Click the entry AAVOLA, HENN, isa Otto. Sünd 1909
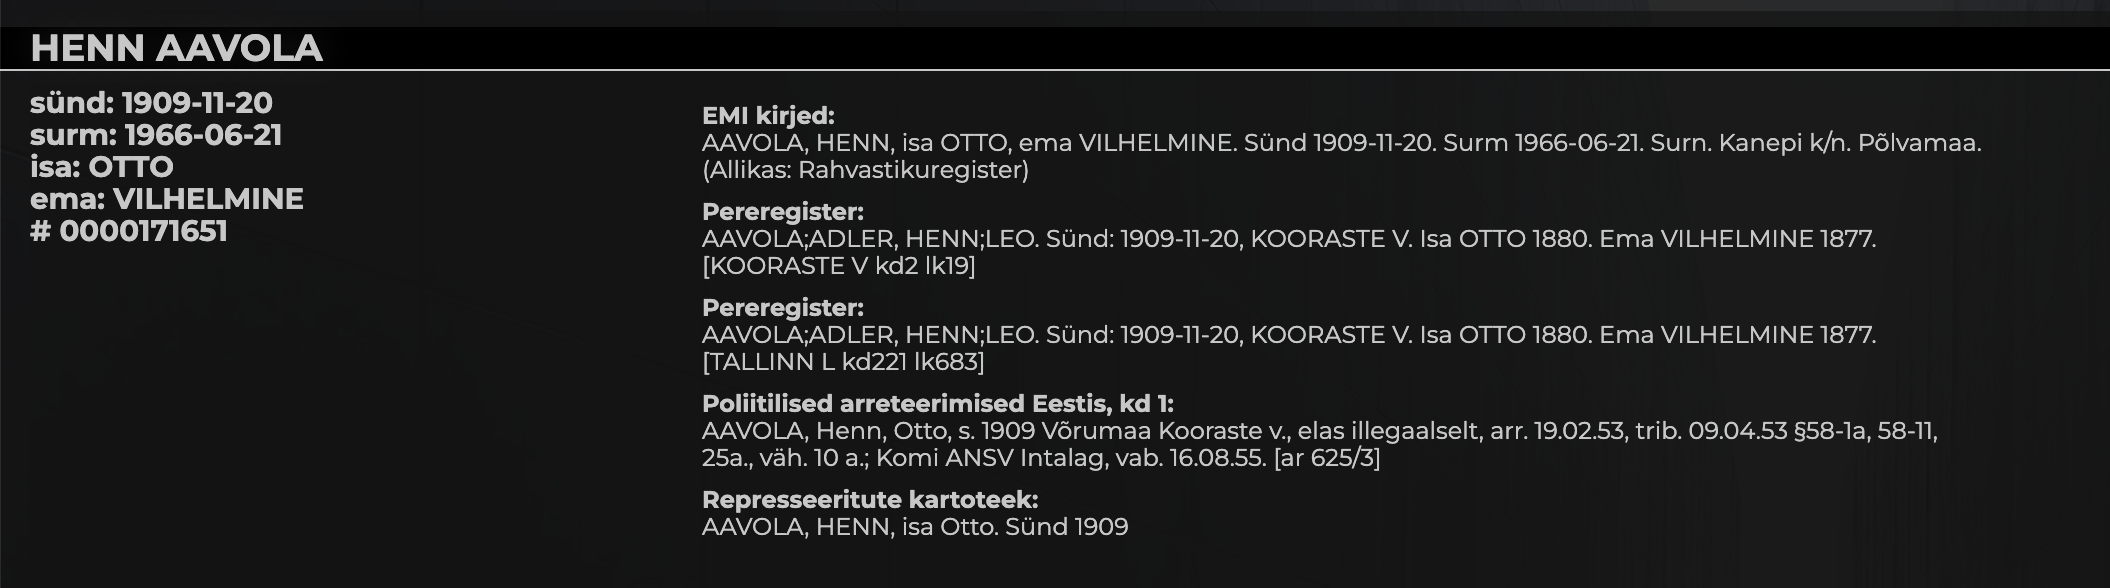 click(914, 527)
